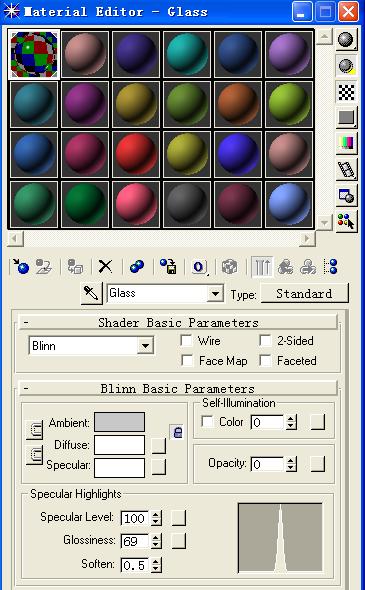Viewport: 365px width, 590px height.
Task: Click the eyedropper pick material icon
Action: 91,293
